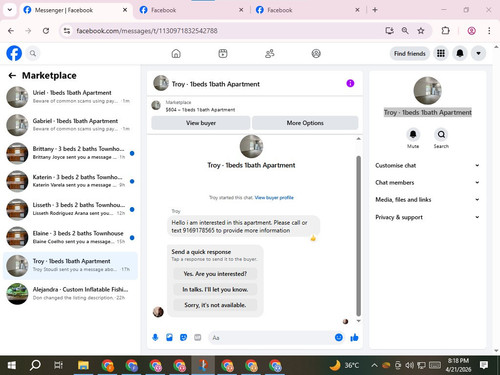Choose a sticker from the sticker icon

pyautogui.click(x=183, y=338)
